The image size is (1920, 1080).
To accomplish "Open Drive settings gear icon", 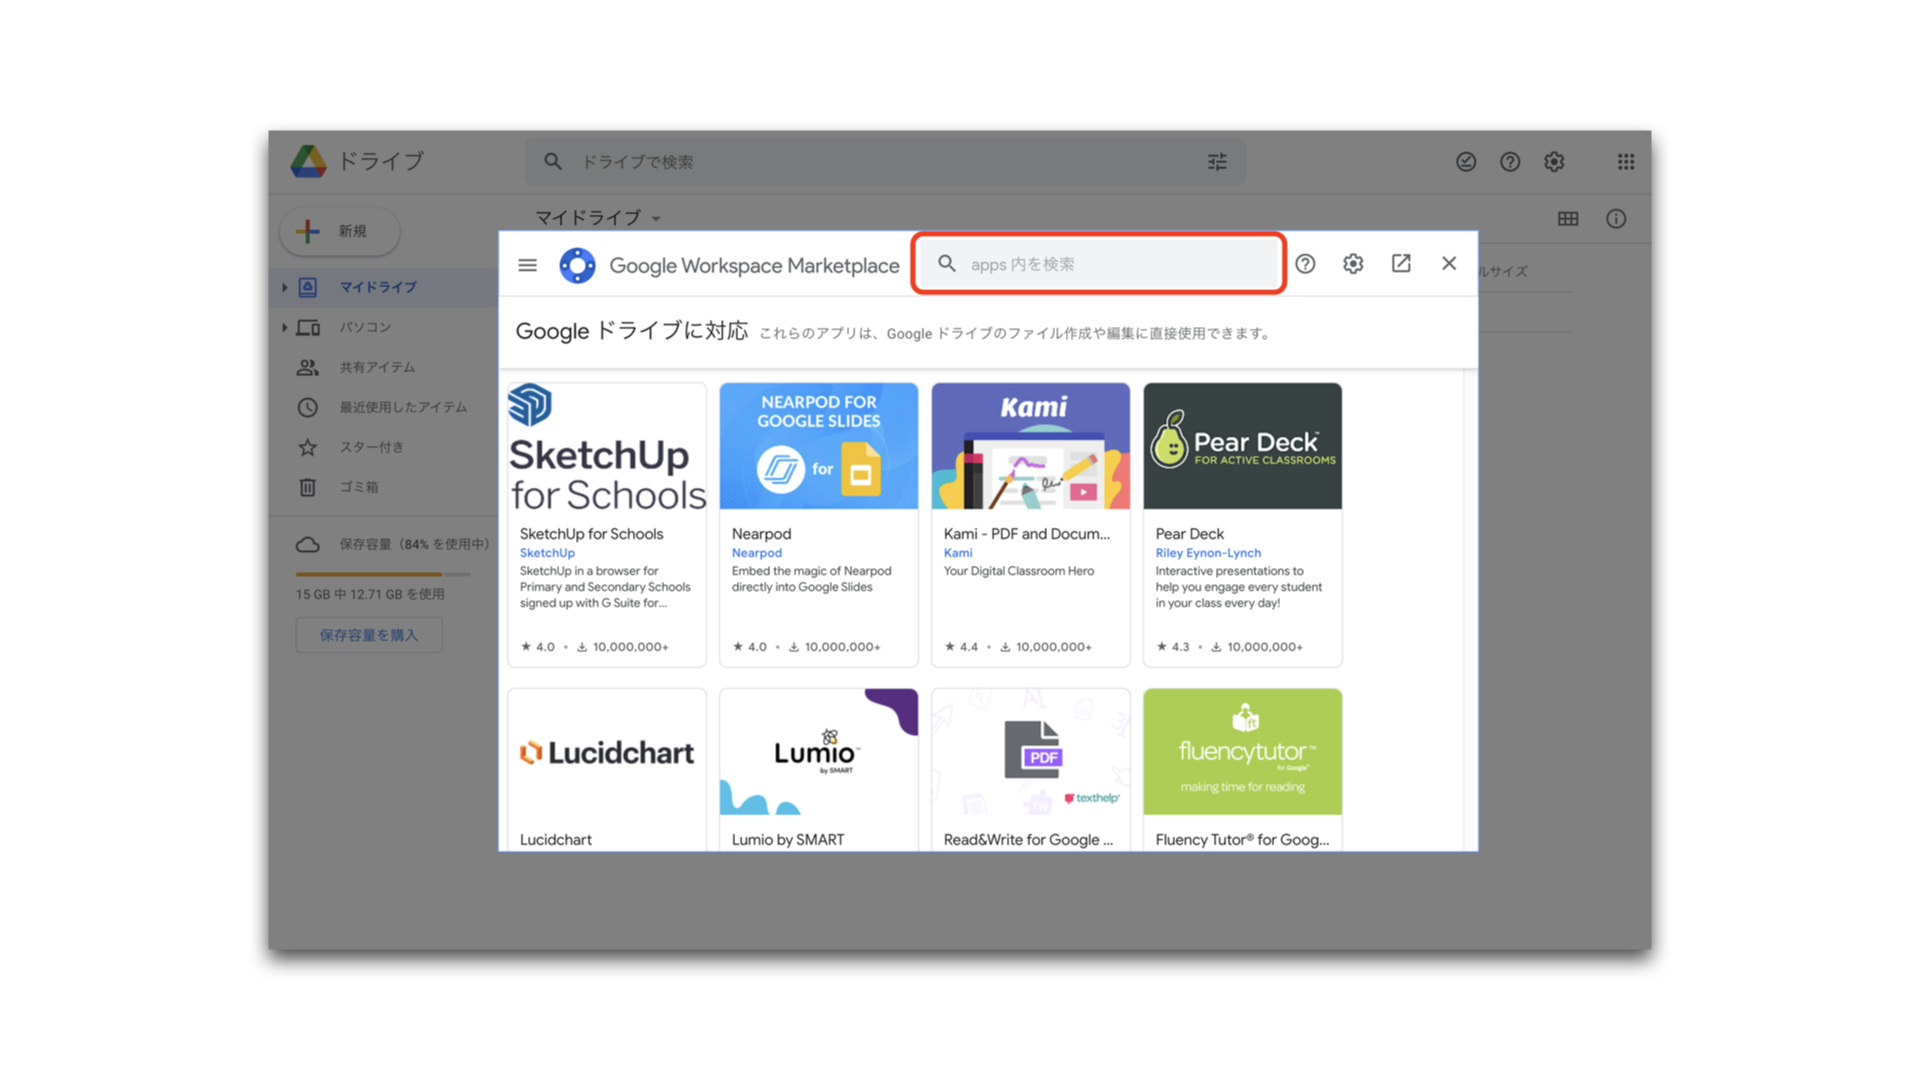I will tap(1554, 161).
